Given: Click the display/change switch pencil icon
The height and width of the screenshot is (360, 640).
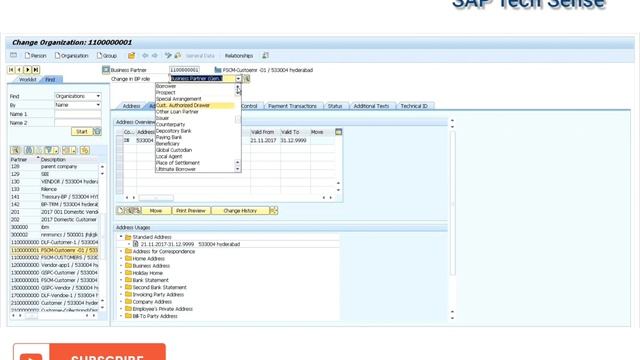Looking at the screenshot, I should point(168,56).
